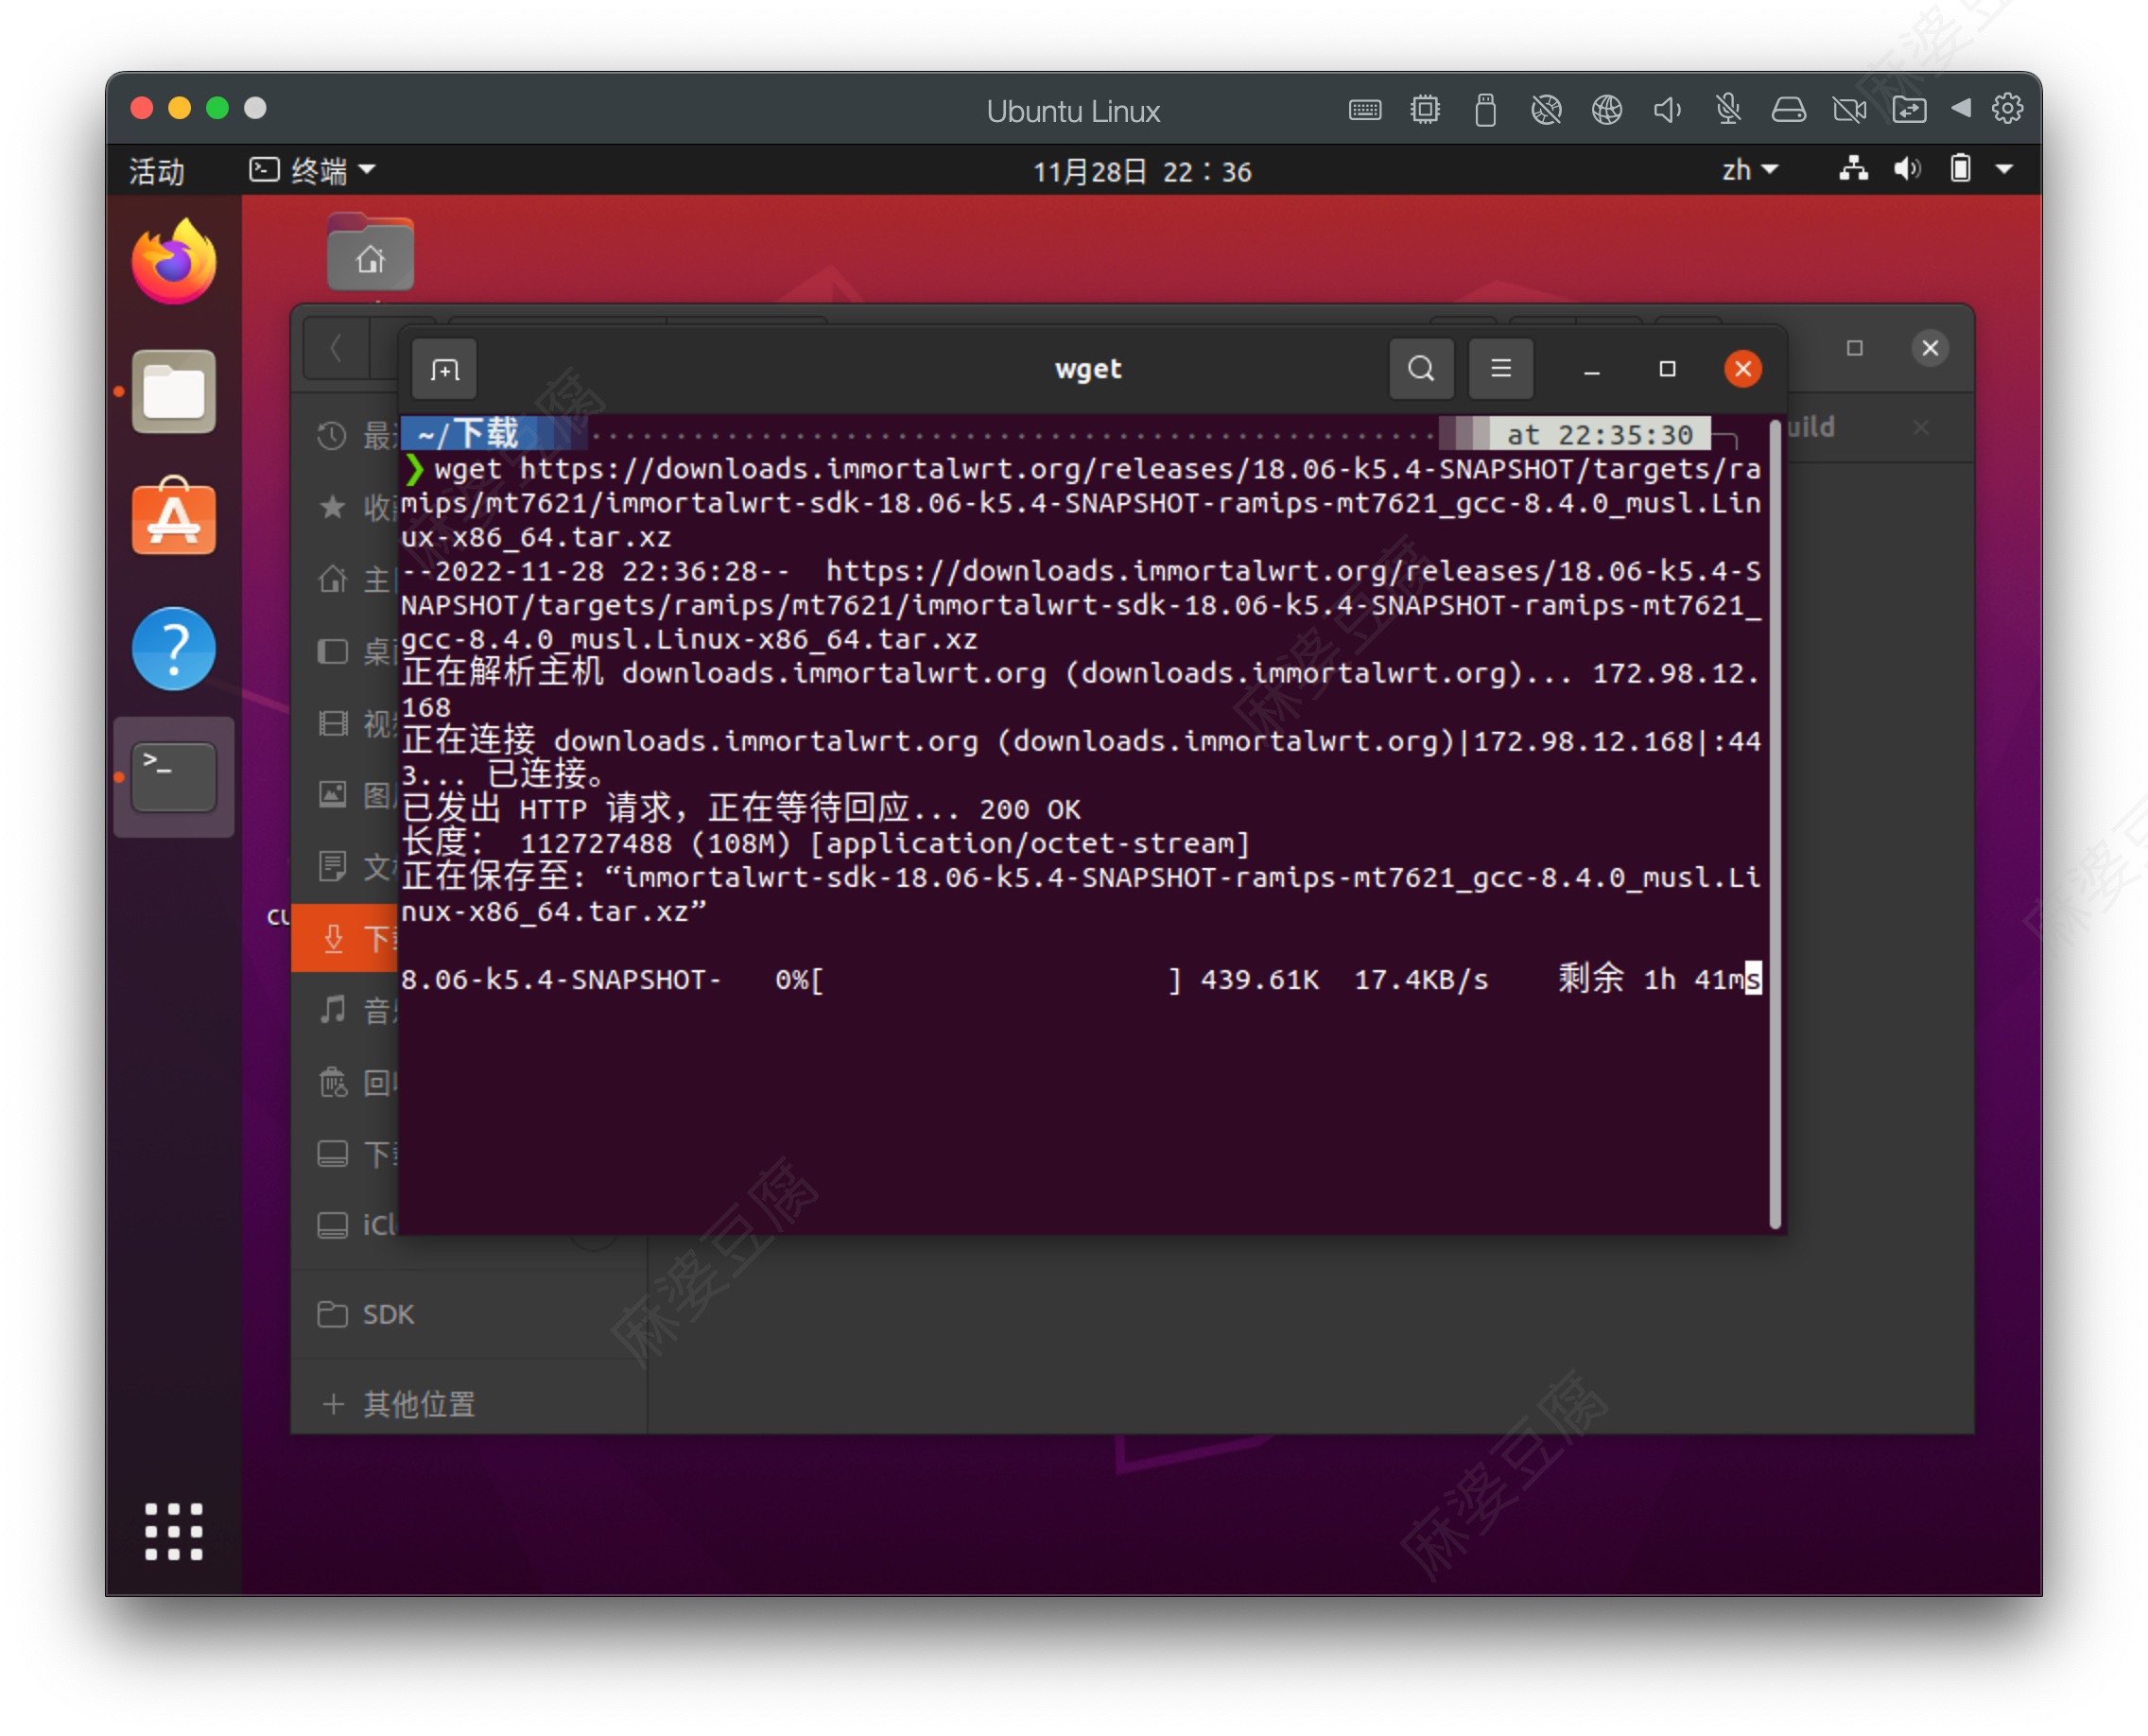2148x1736 pixels.
Task: Open the terminal hamburger menu
Action: tap(1500, 369)
